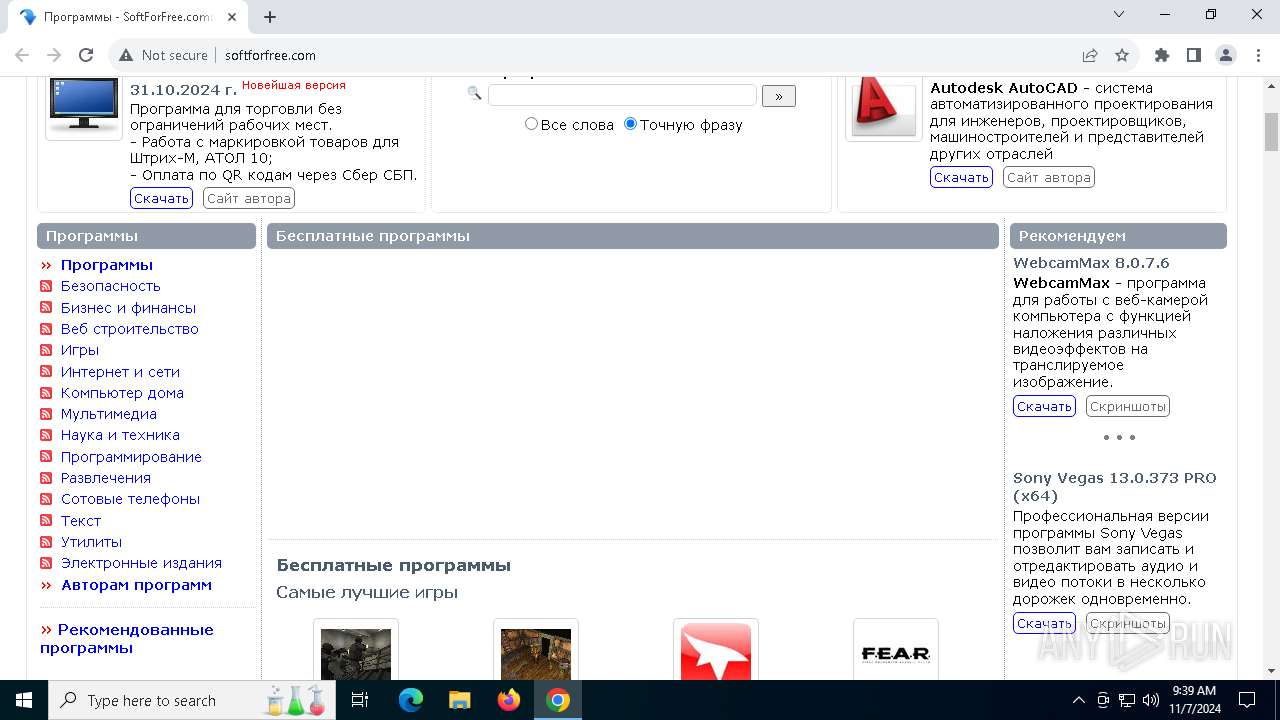Open Веб строительство category
This screenshot has width=1280, height=720.
(x=130, y=329)
